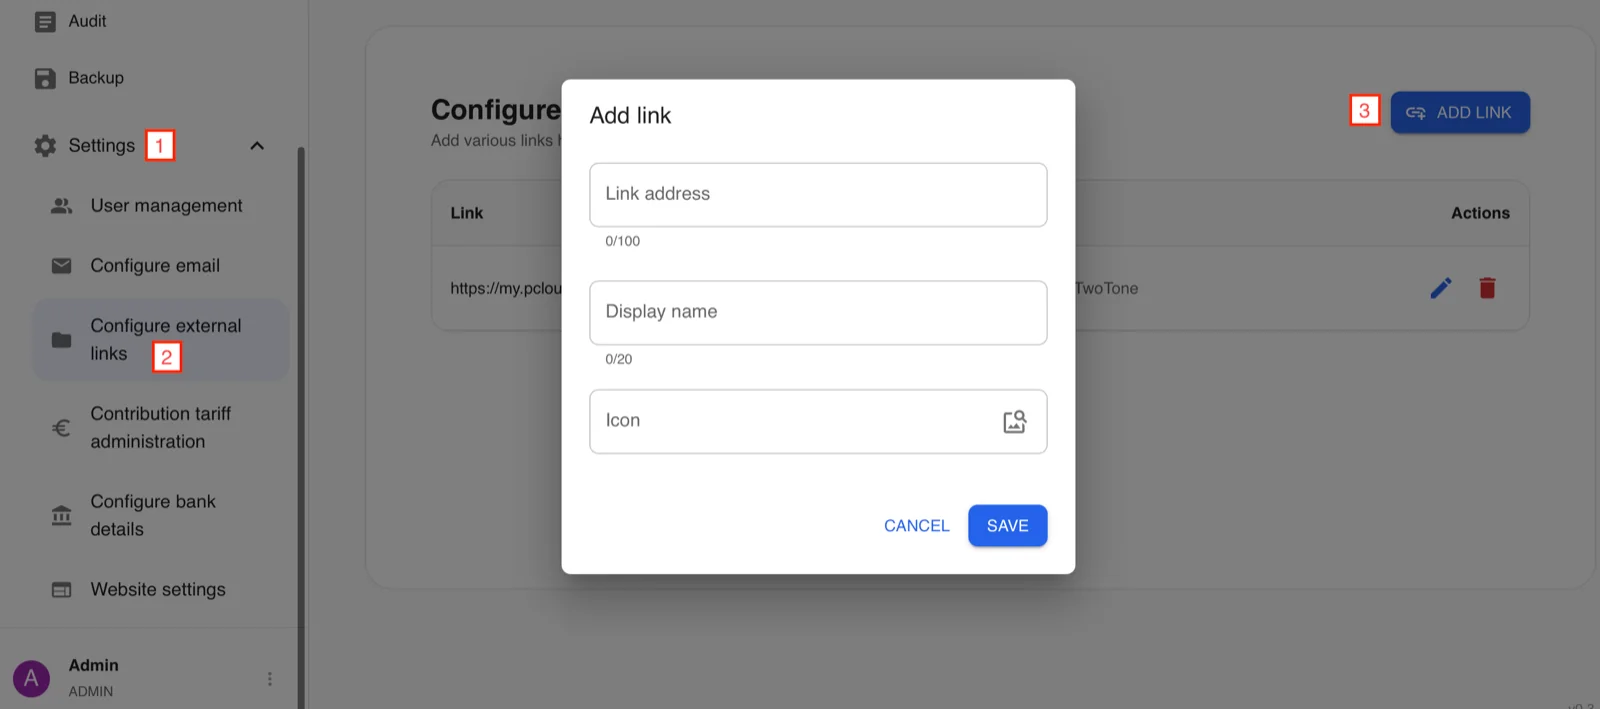Click the Audit sidebar icon
1600x709 pixels.
(45, 21)
